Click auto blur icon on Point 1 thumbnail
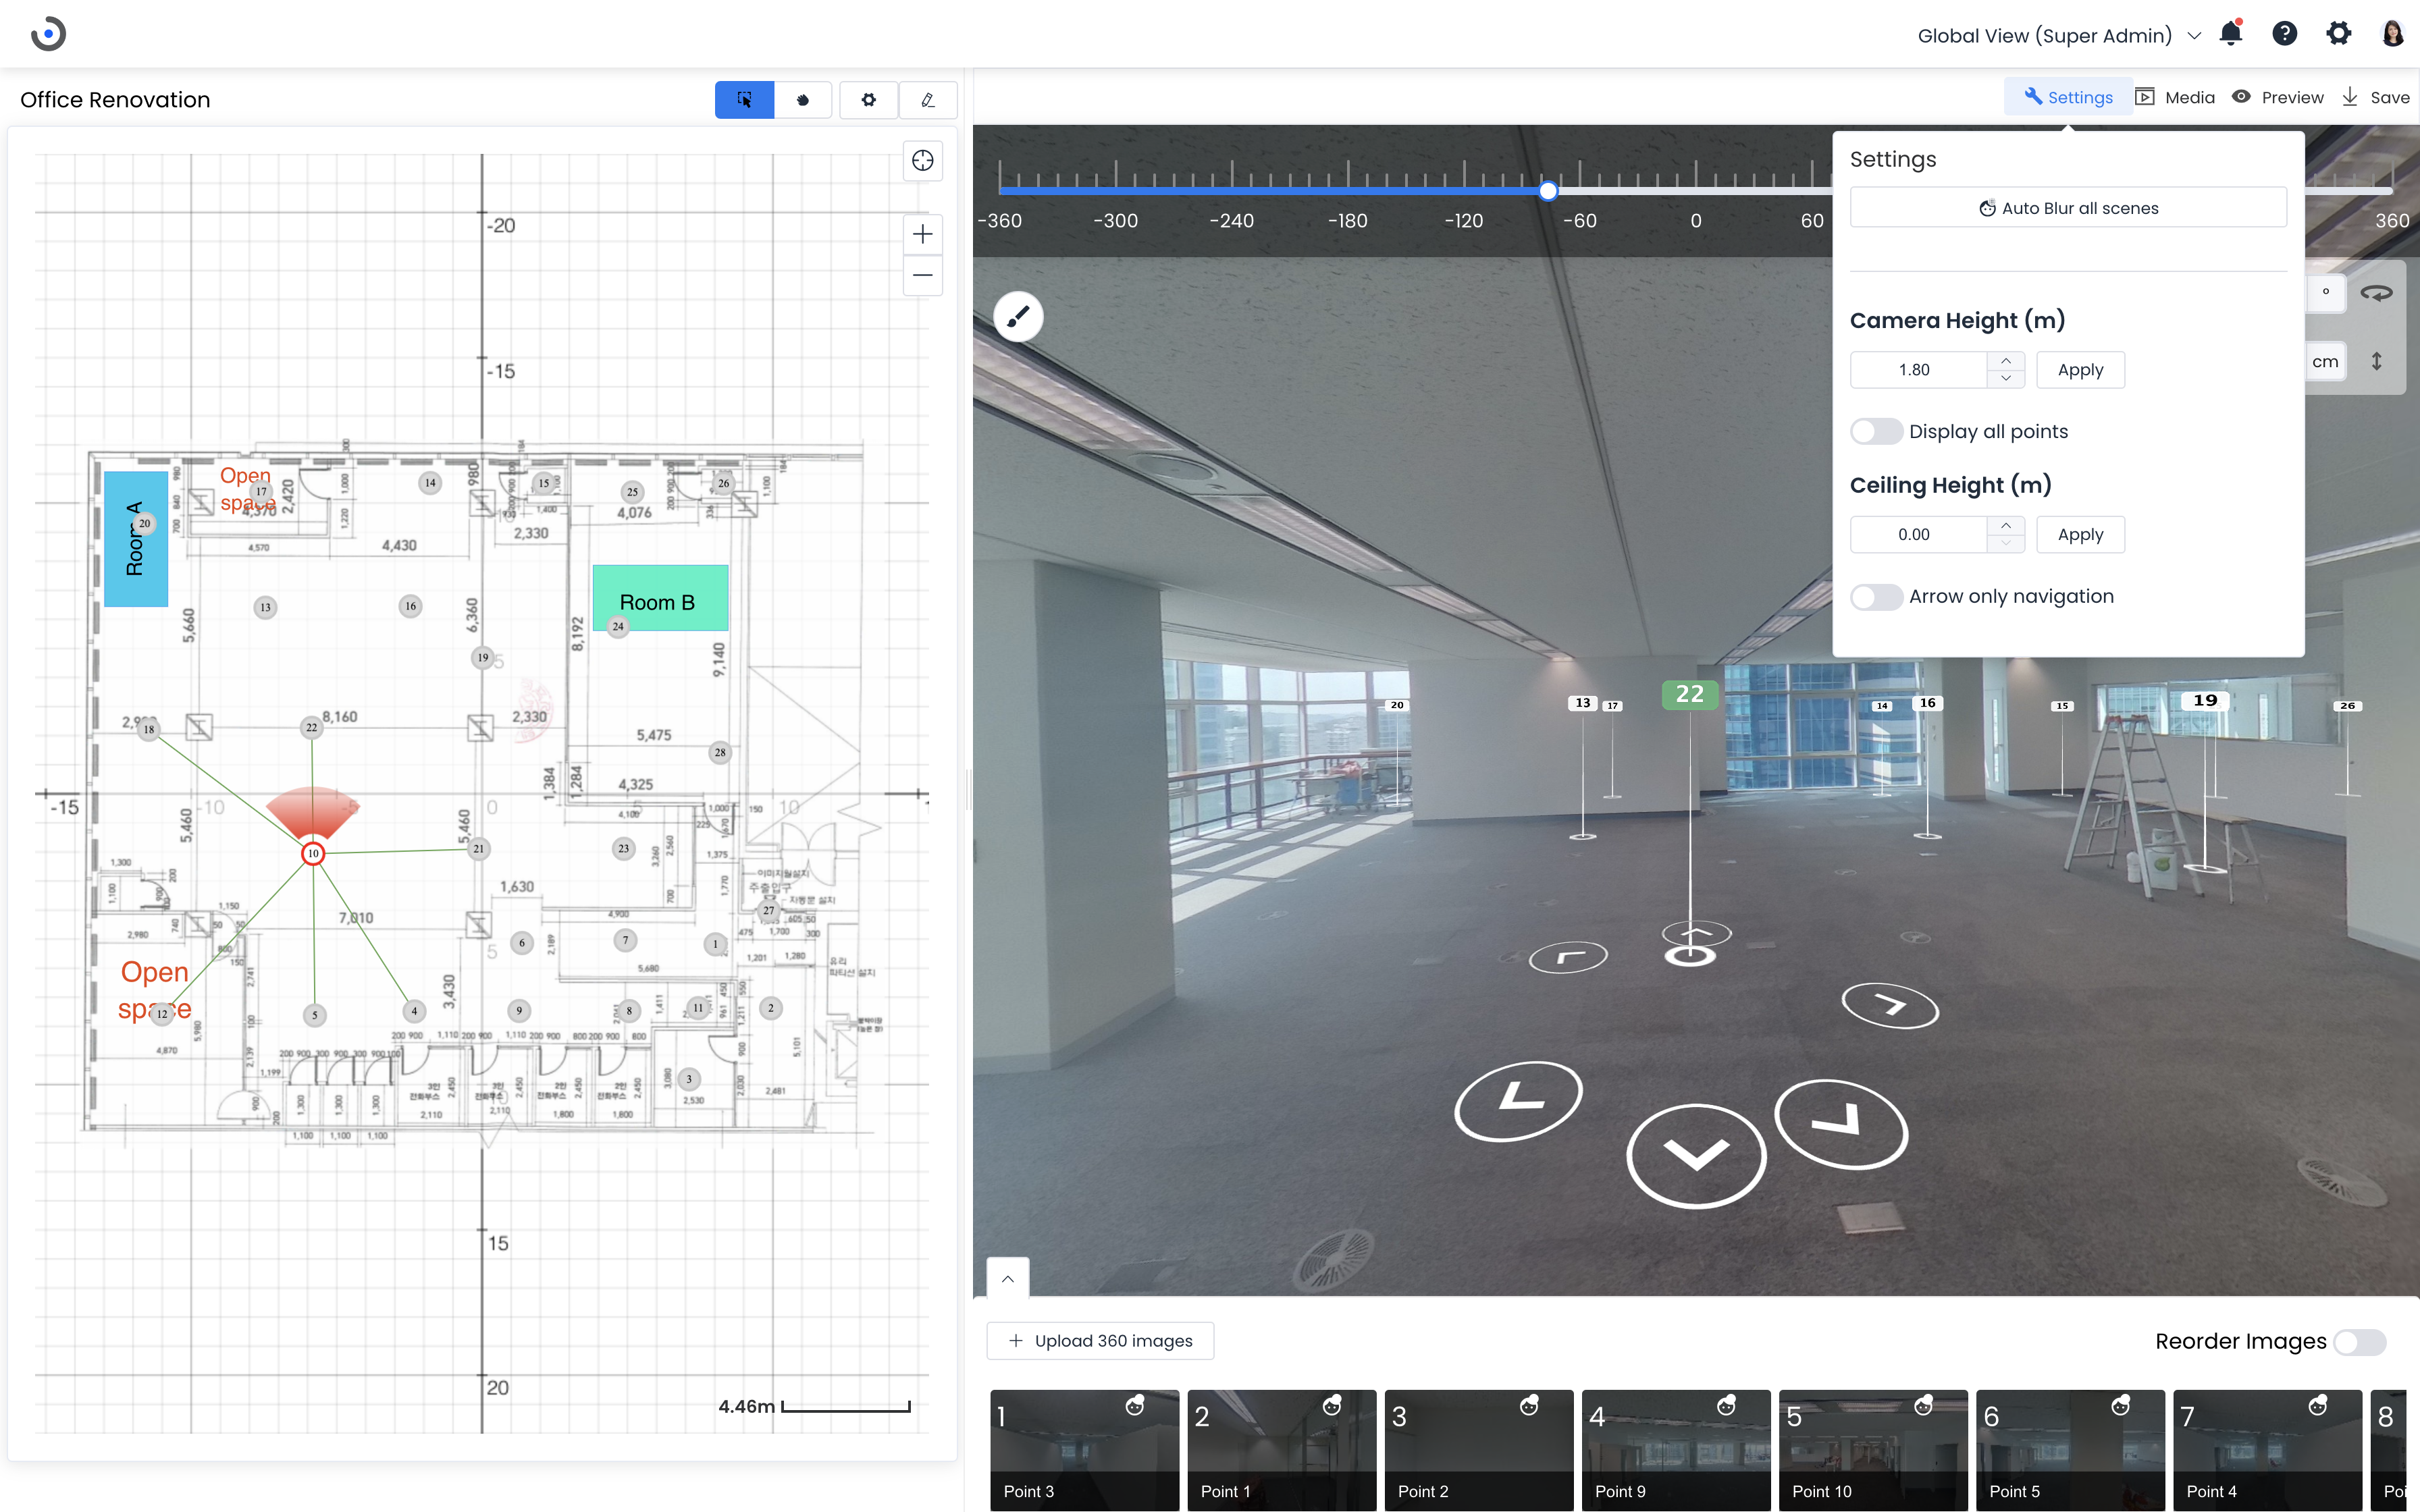2420x1512 pixels. click(x=1331, y=1406)
